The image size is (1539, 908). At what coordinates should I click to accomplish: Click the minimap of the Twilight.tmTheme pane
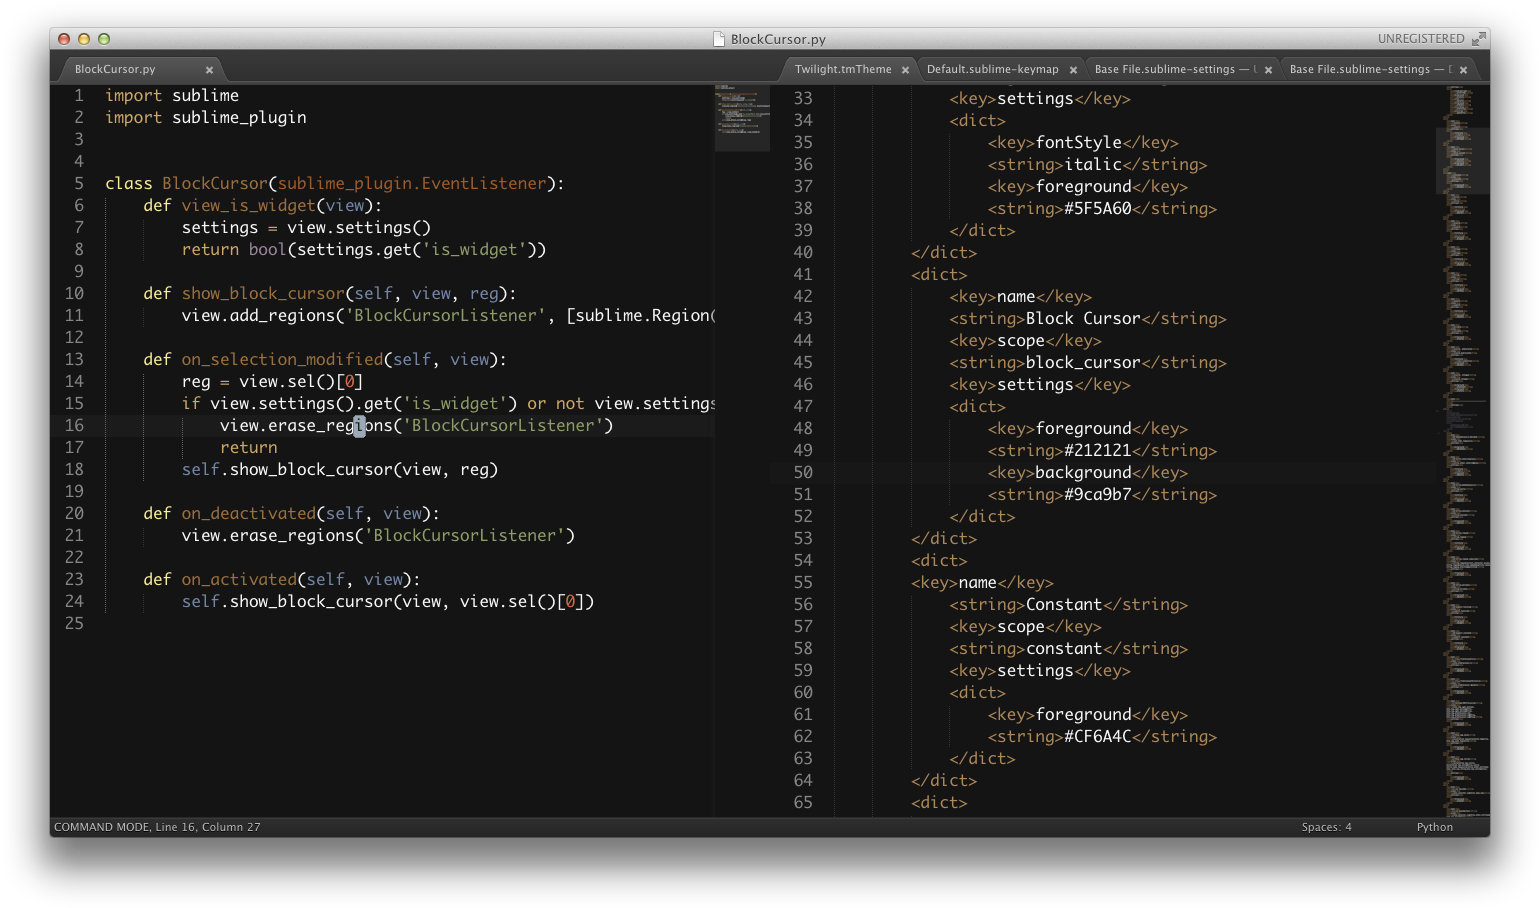click(x=1463, y=450)
